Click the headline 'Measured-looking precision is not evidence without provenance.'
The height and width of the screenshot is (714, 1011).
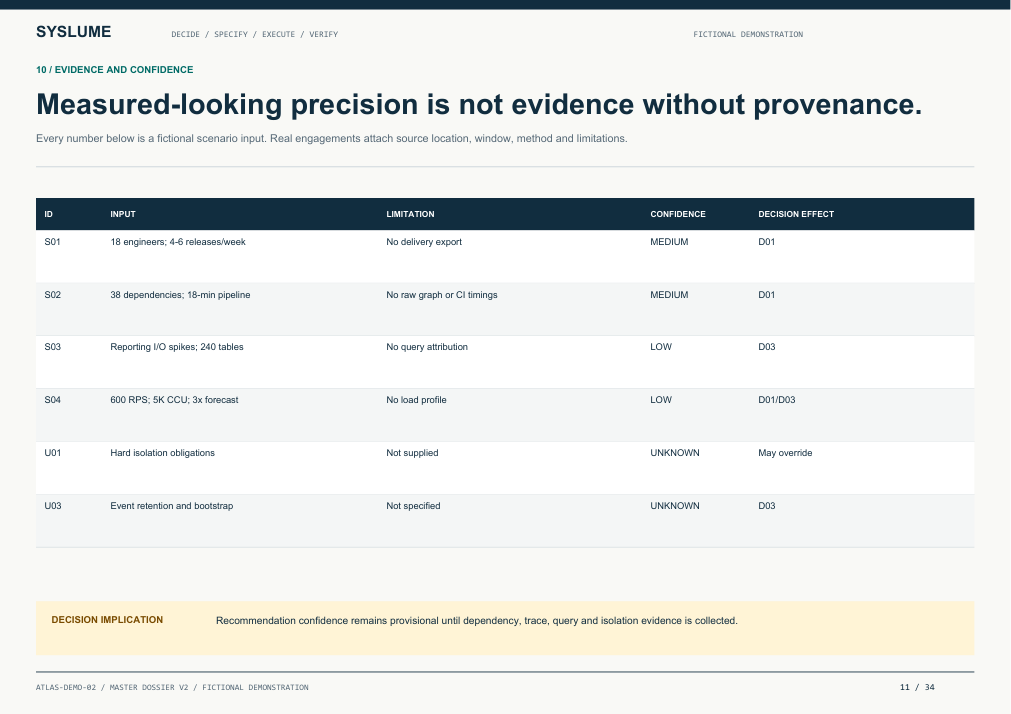479,104
